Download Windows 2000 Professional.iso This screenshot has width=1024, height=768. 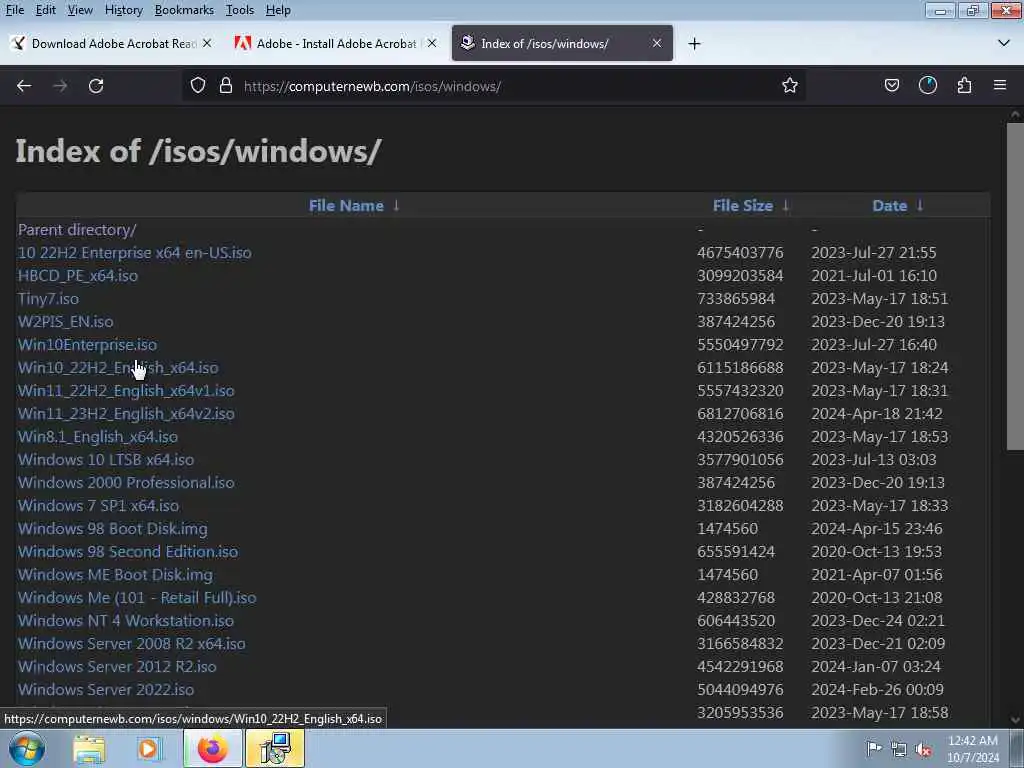coord(126,483)
